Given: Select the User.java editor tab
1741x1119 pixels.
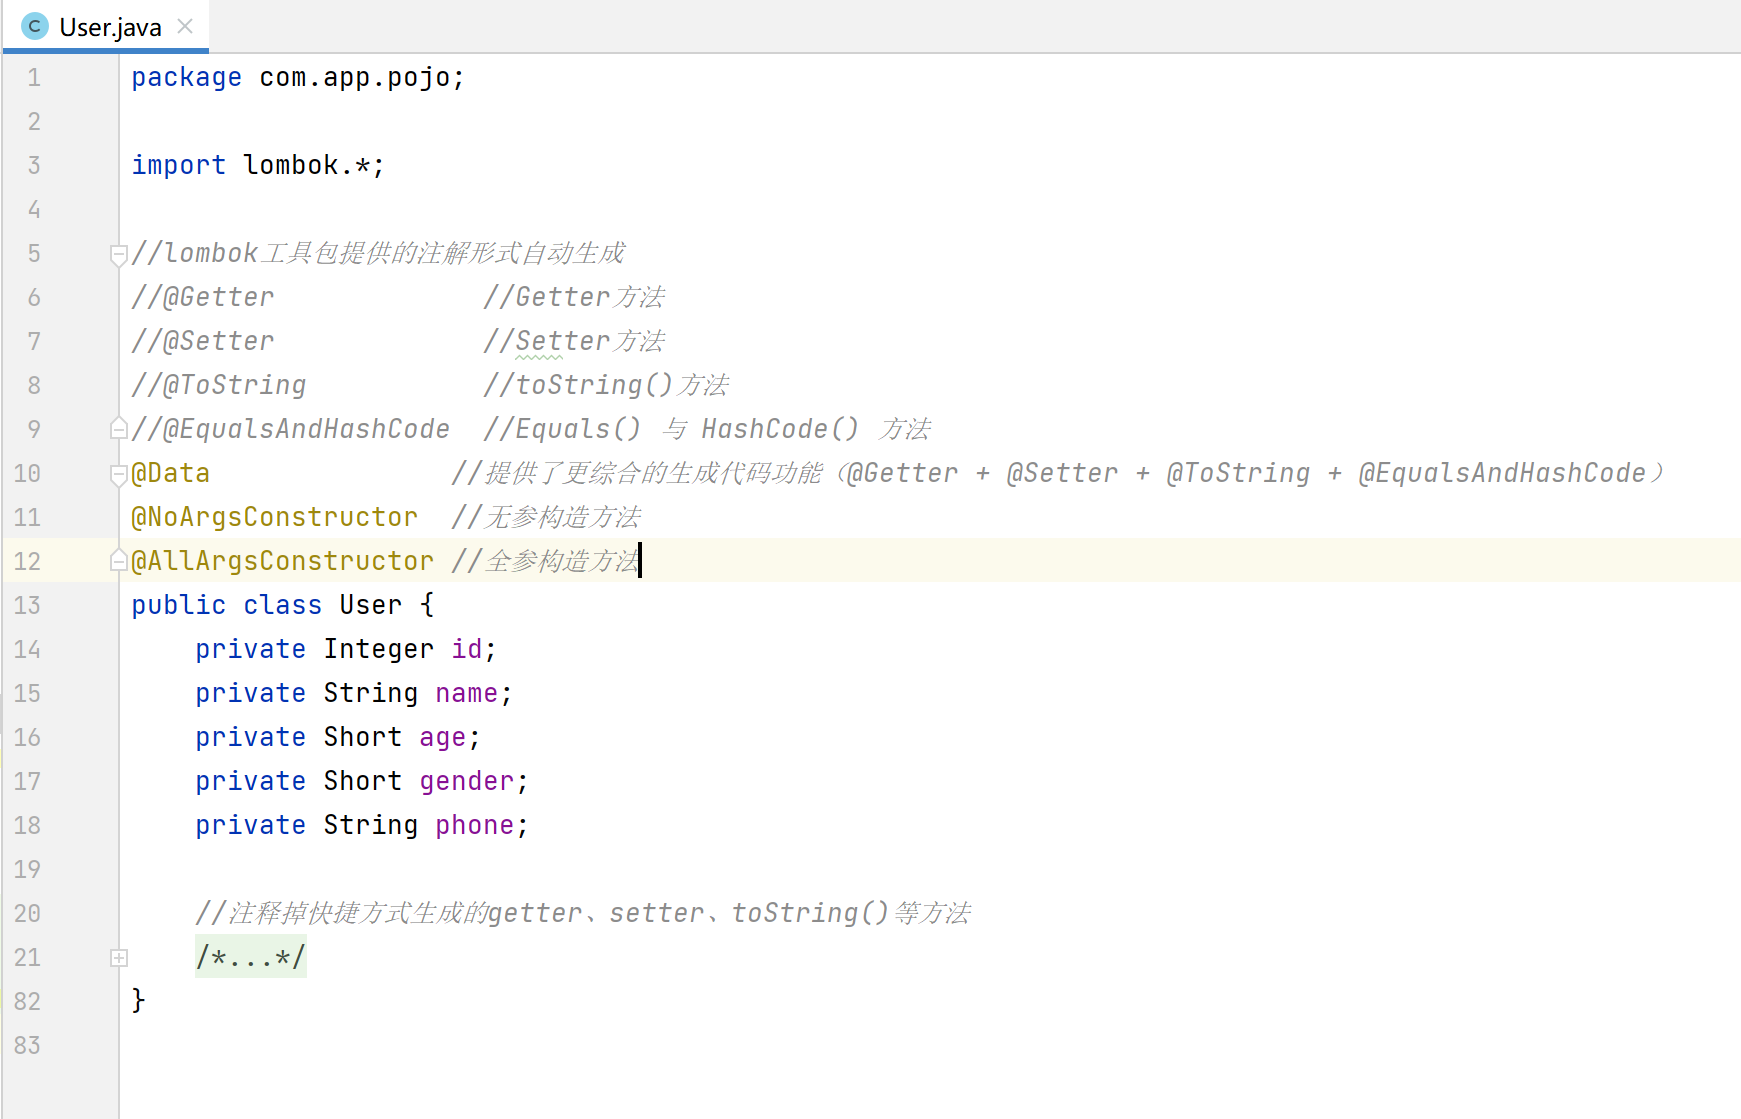Looking at the screenshot, I should [x=106, y=27].
